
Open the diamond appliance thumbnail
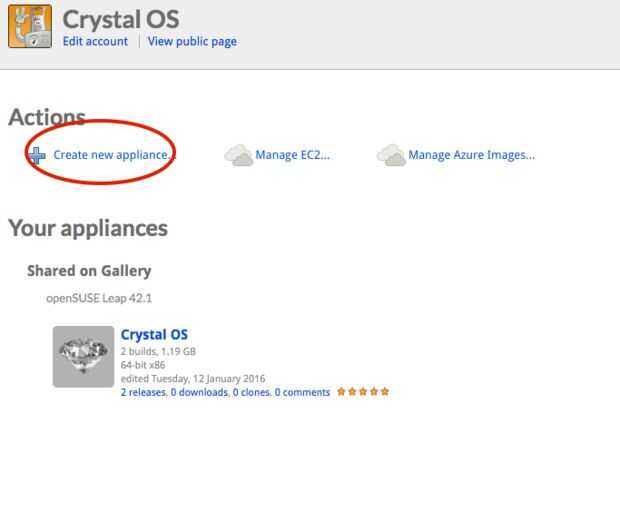click(x=83, y=357)
